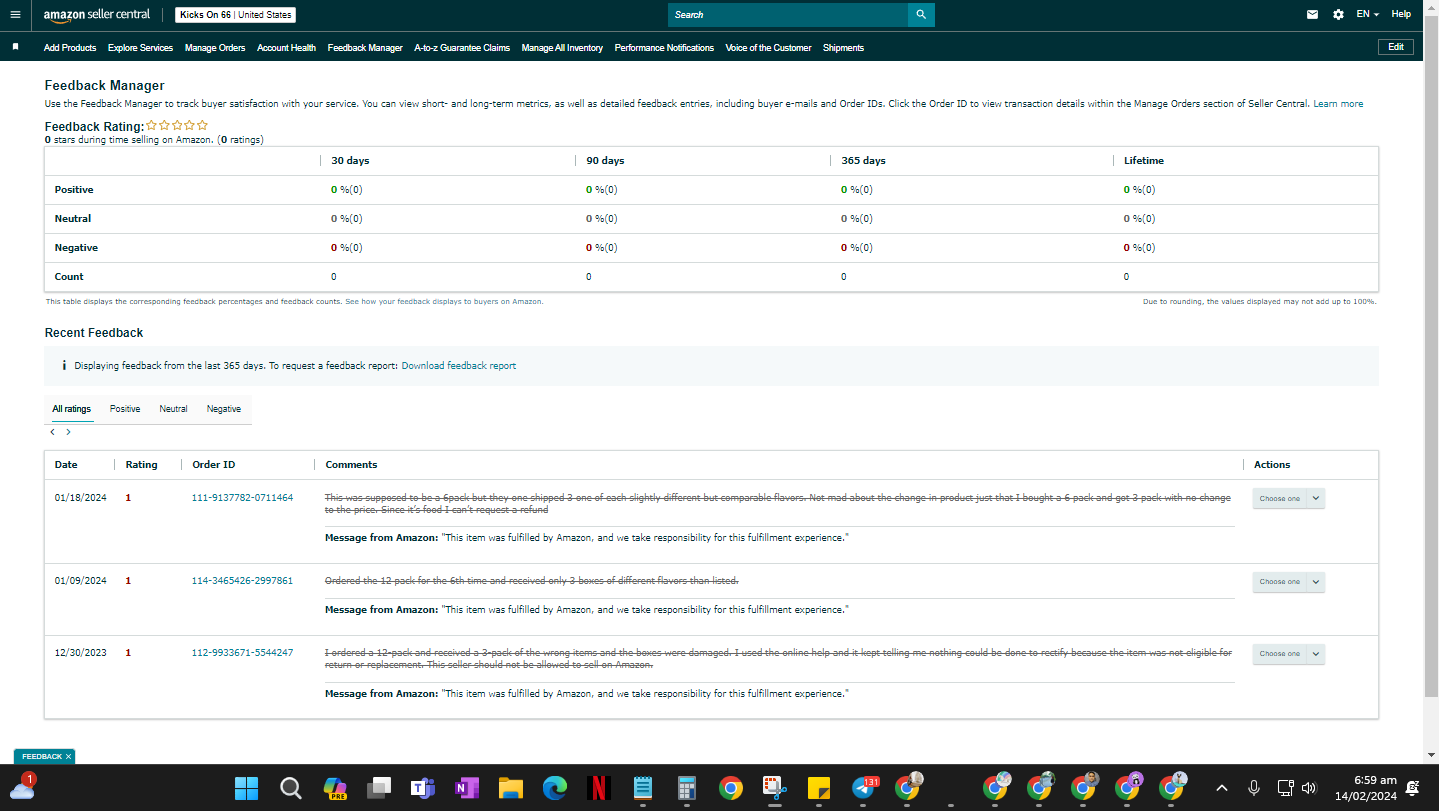The image size is (1439, 811).
Task: Open Performance Notifications
Action: [664, 48]
